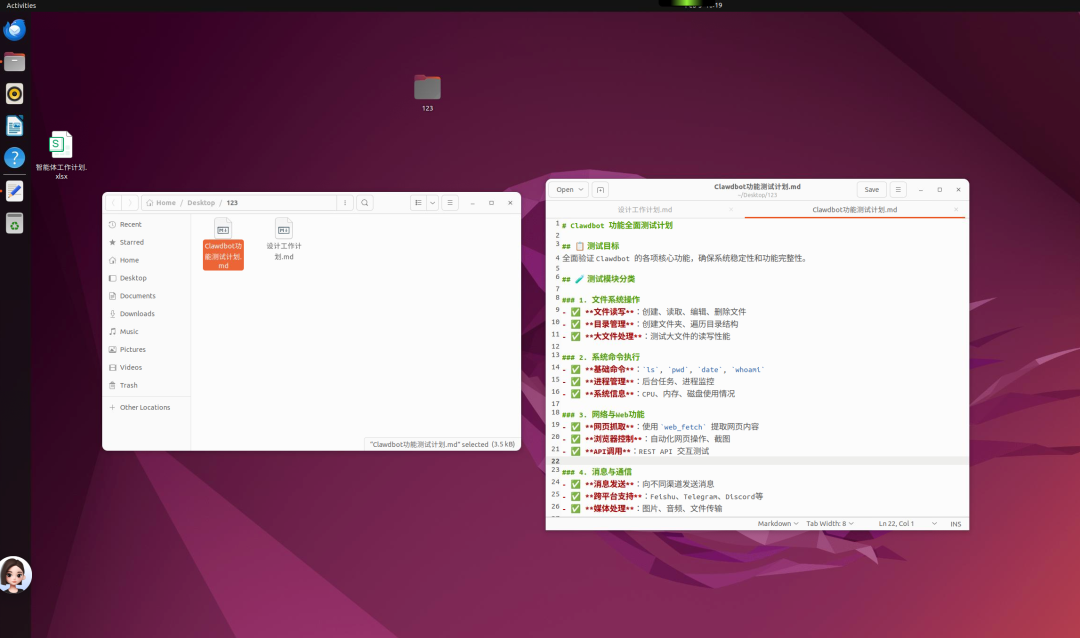Open the Files app in the dock
Image resolution: width=1080 pixels, height=638 pixels.
(14, 62)
